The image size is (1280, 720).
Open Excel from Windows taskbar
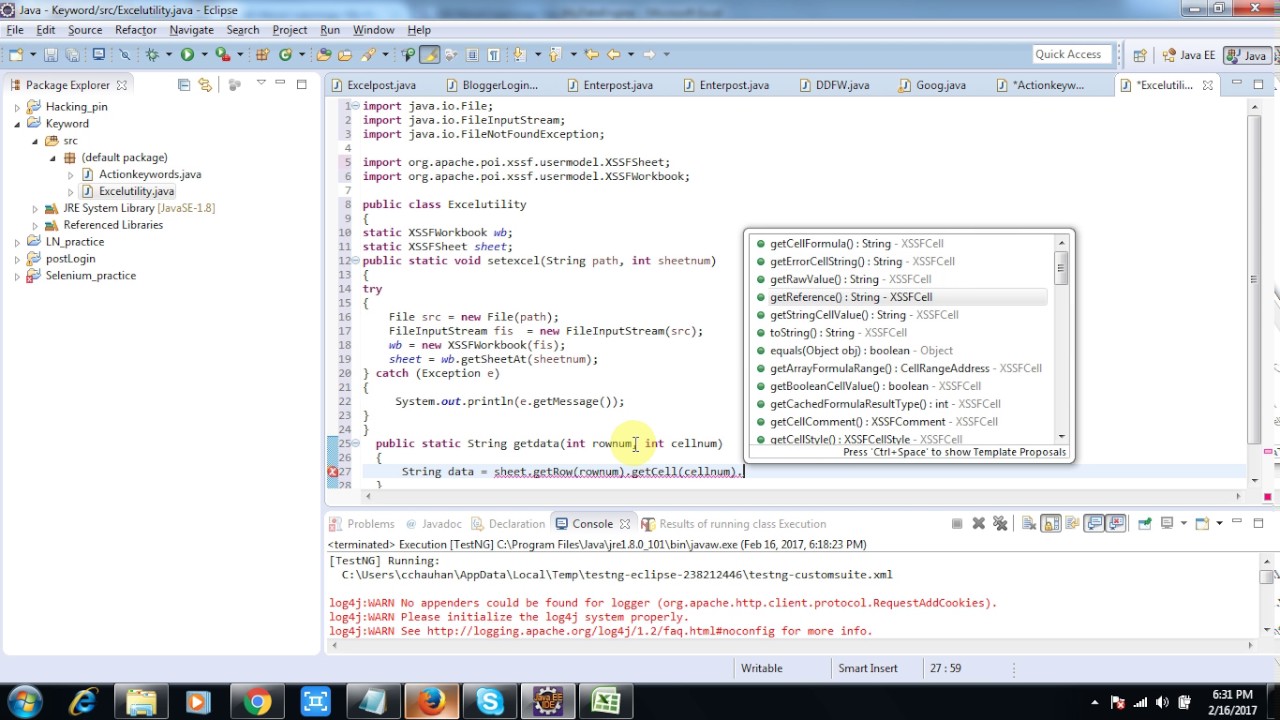point(605,702)
